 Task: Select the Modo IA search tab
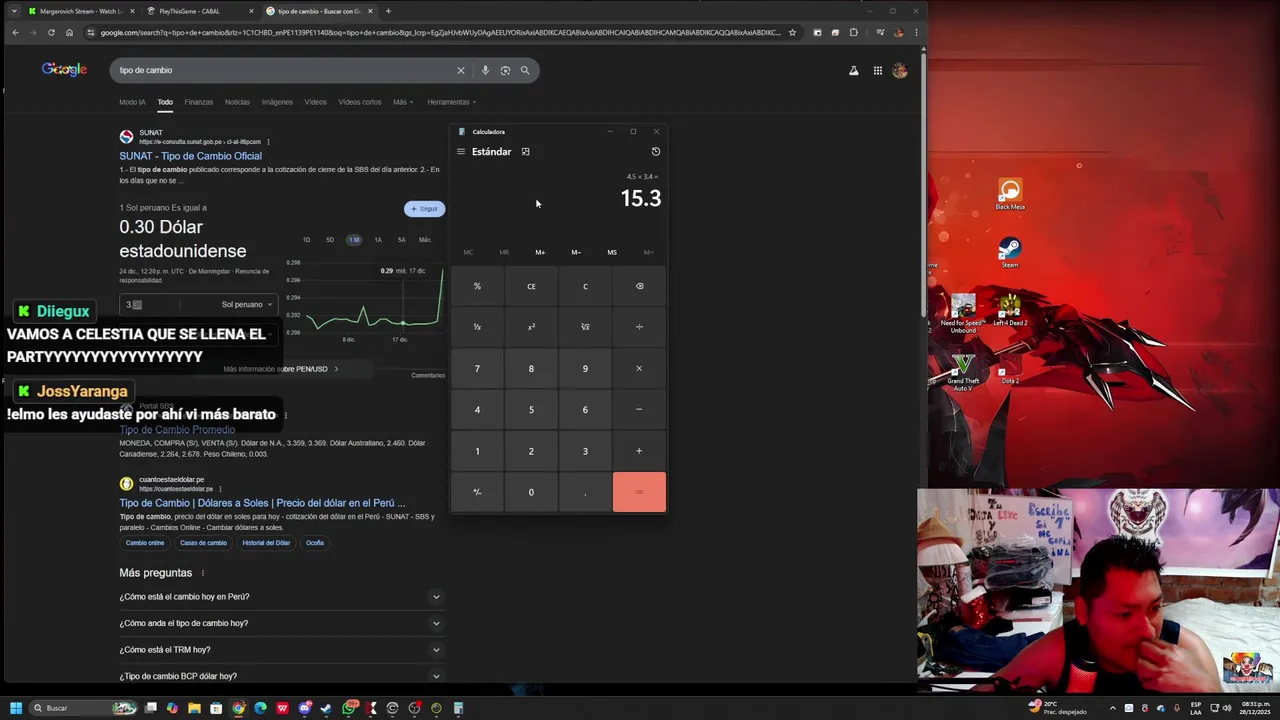click(x=132, y=102)
